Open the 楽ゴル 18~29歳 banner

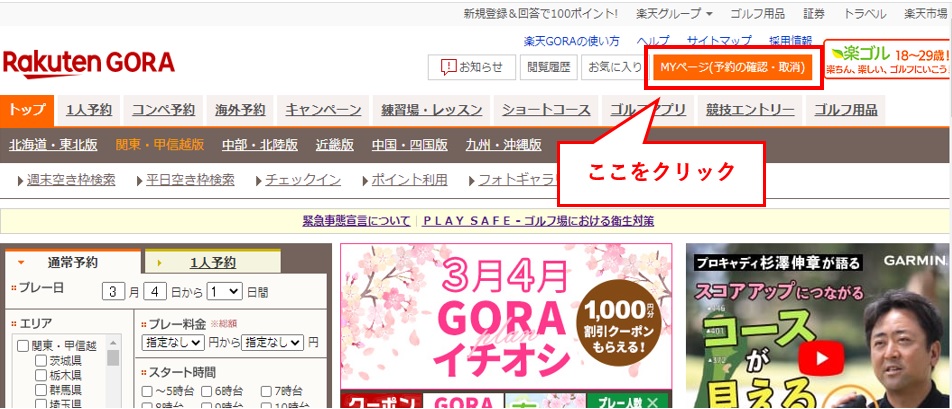pos(889,59)
